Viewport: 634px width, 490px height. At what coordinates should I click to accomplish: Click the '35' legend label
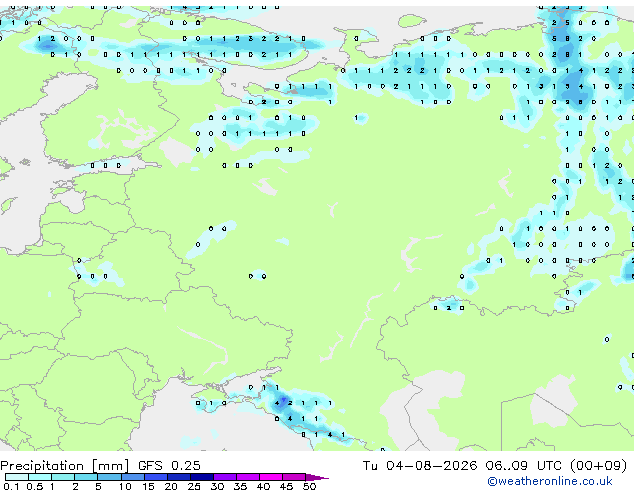point(240,486)
